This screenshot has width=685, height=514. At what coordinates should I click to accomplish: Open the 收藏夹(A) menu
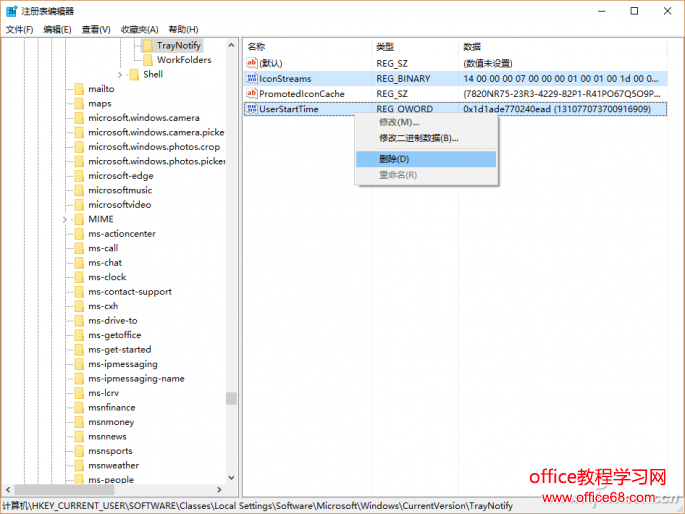coord(139,29)
